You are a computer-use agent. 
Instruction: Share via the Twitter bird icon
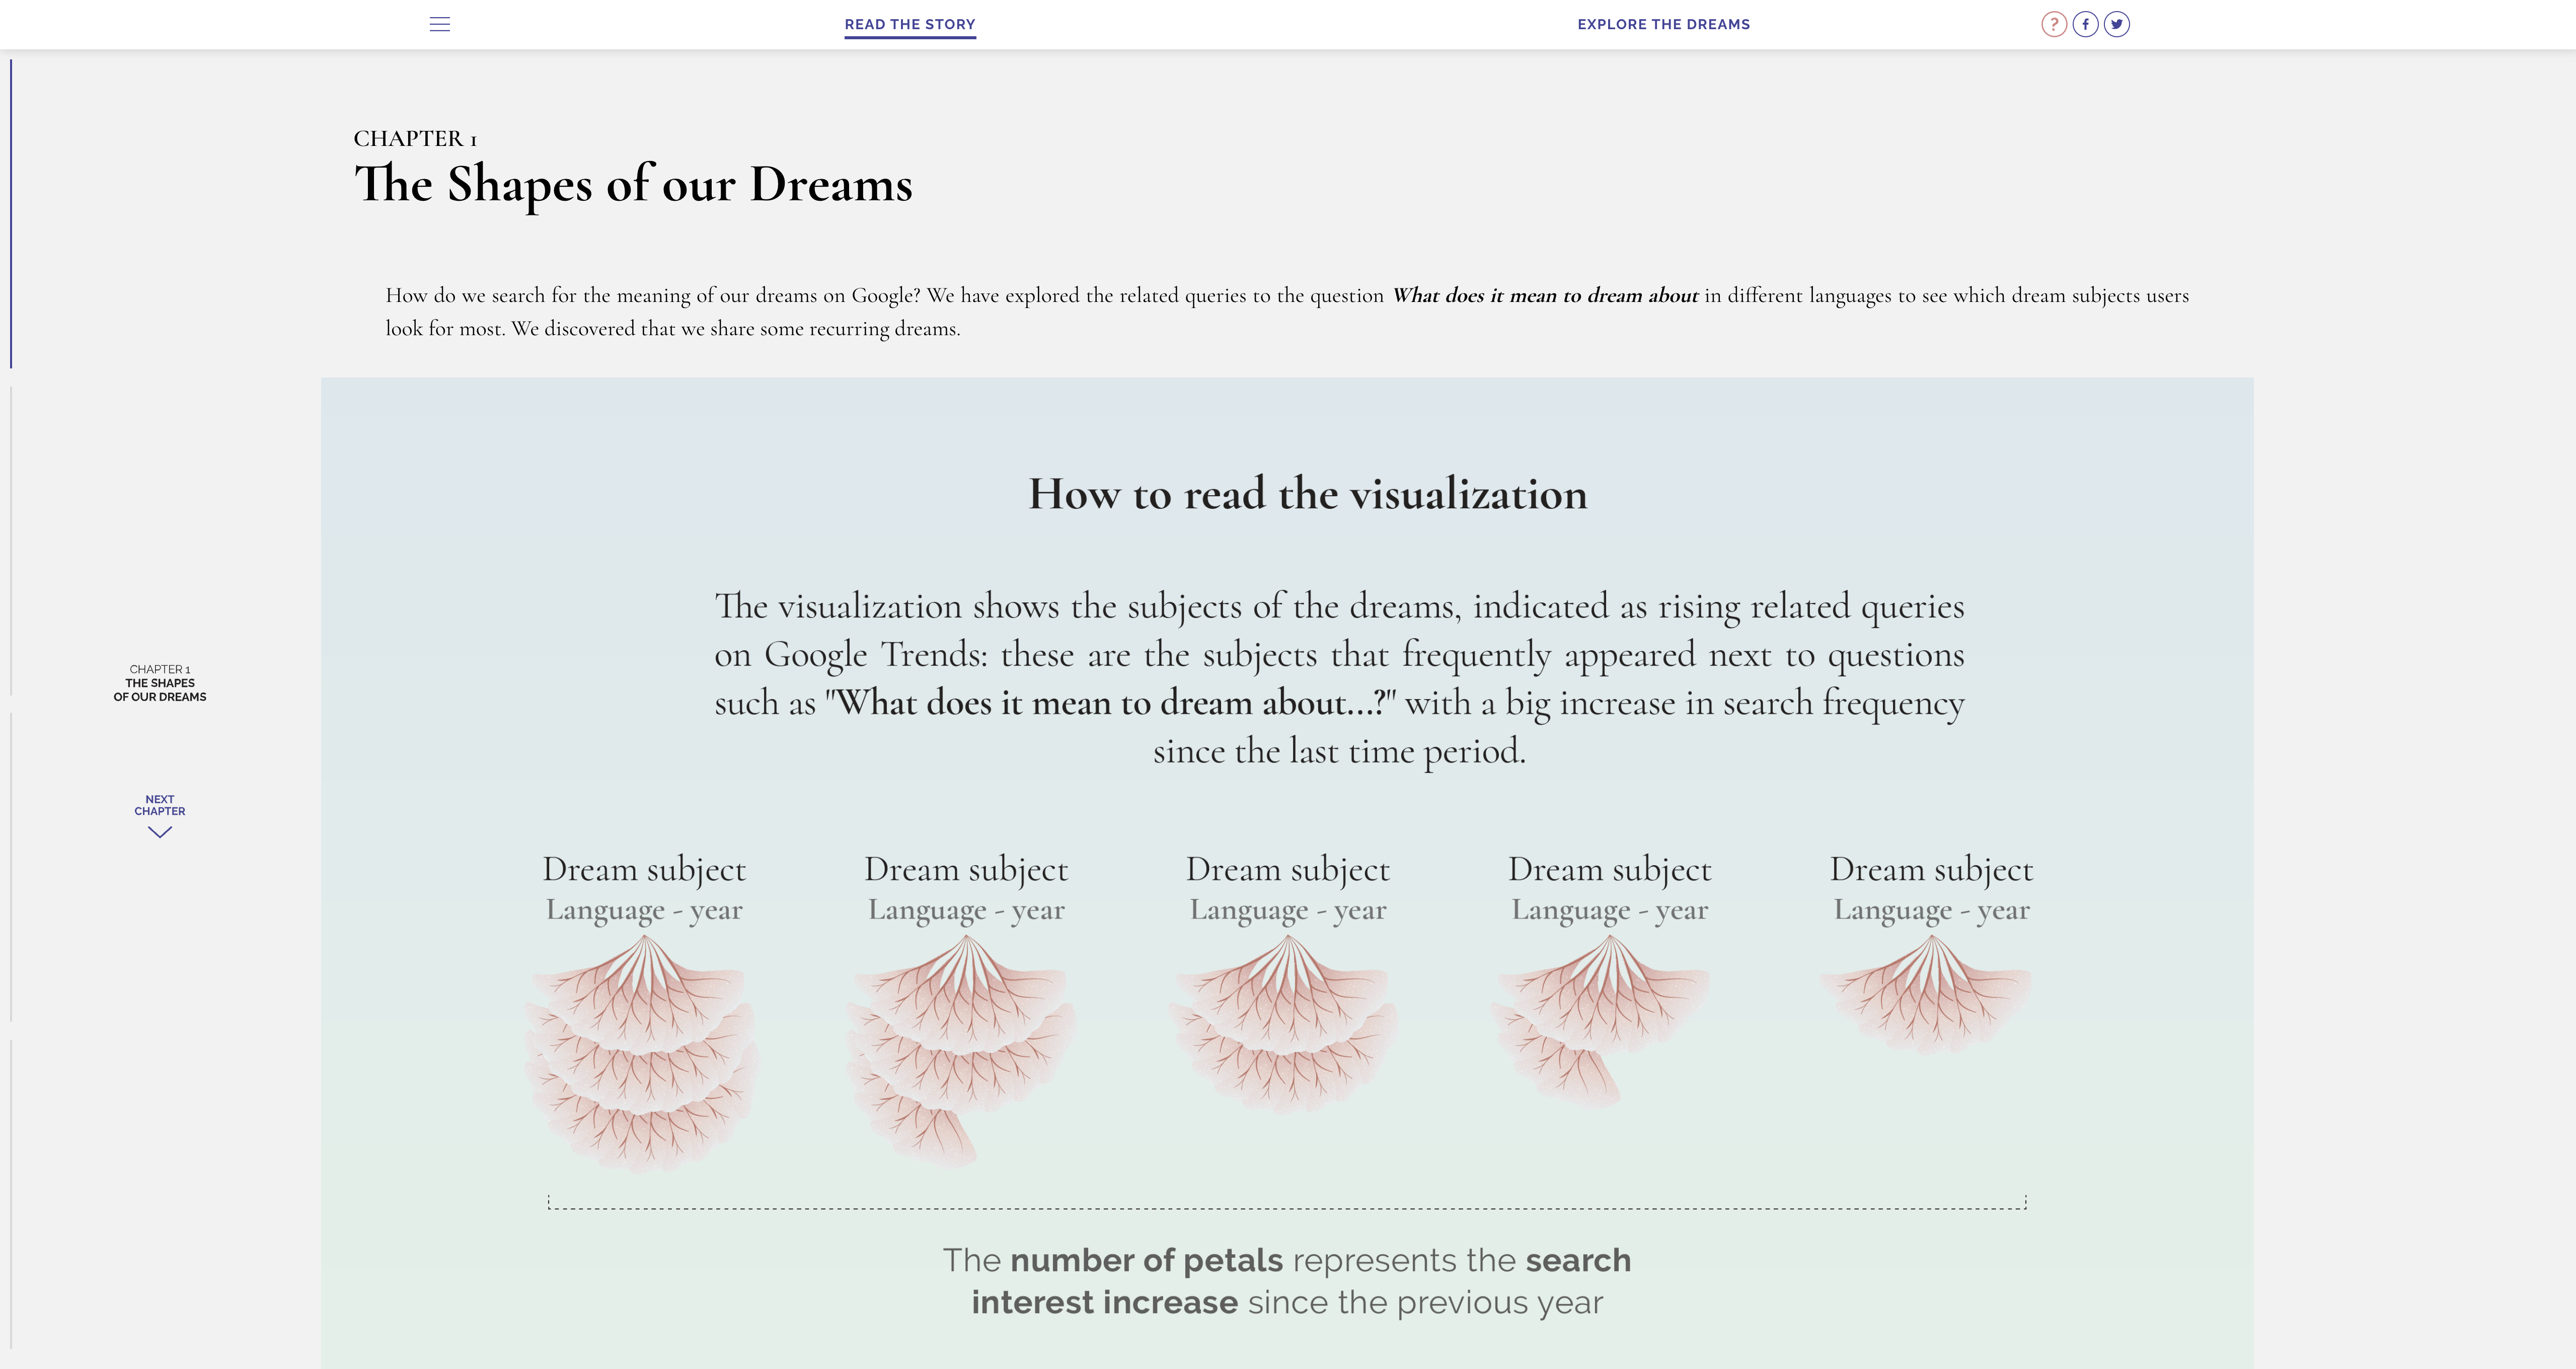tap(2117, 24)
